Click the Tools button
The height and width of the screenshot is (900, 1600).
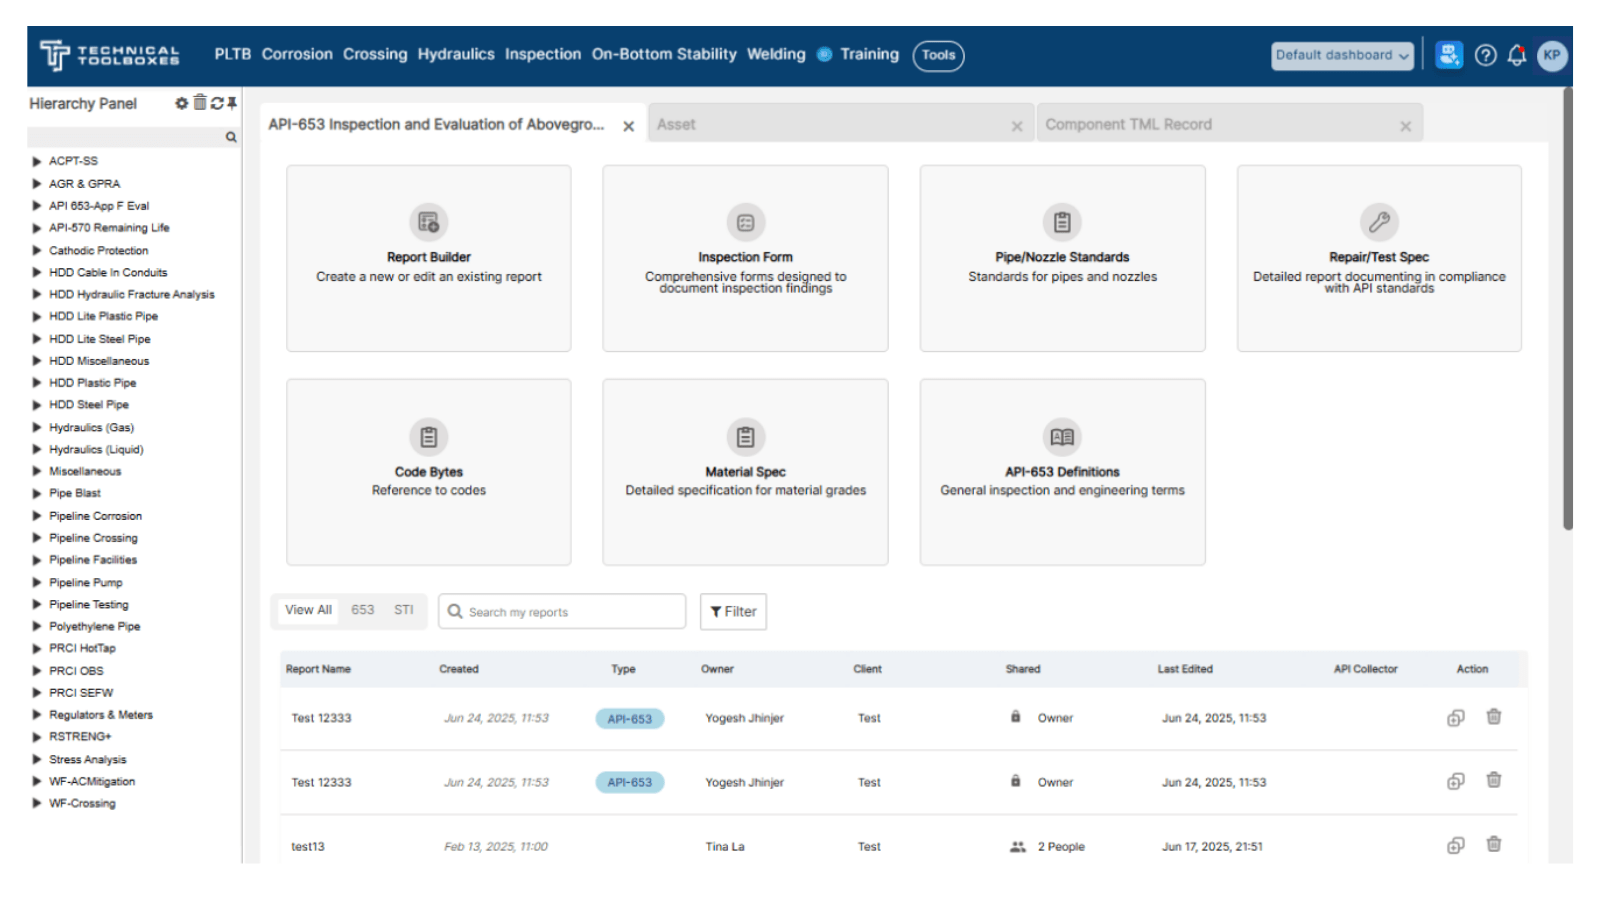point(938,55)
